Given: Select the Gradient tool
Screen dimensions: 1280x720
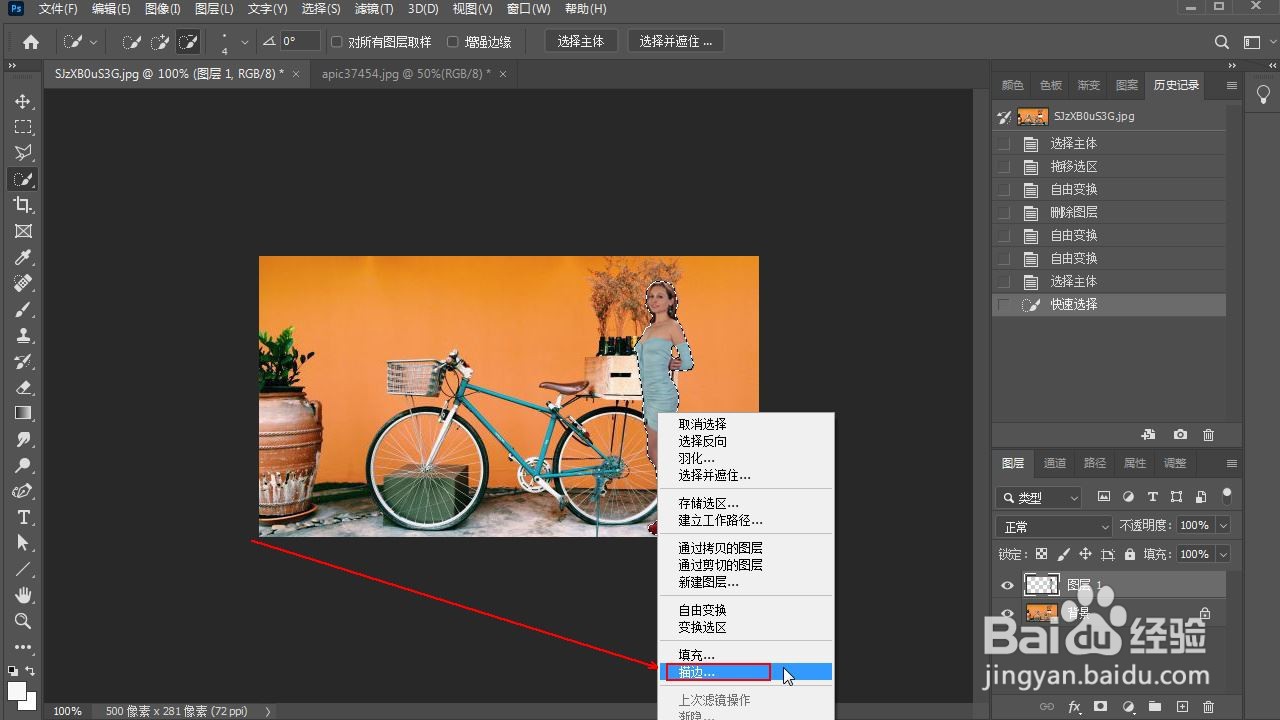Looking at the screenshot, I should (23, 414).
